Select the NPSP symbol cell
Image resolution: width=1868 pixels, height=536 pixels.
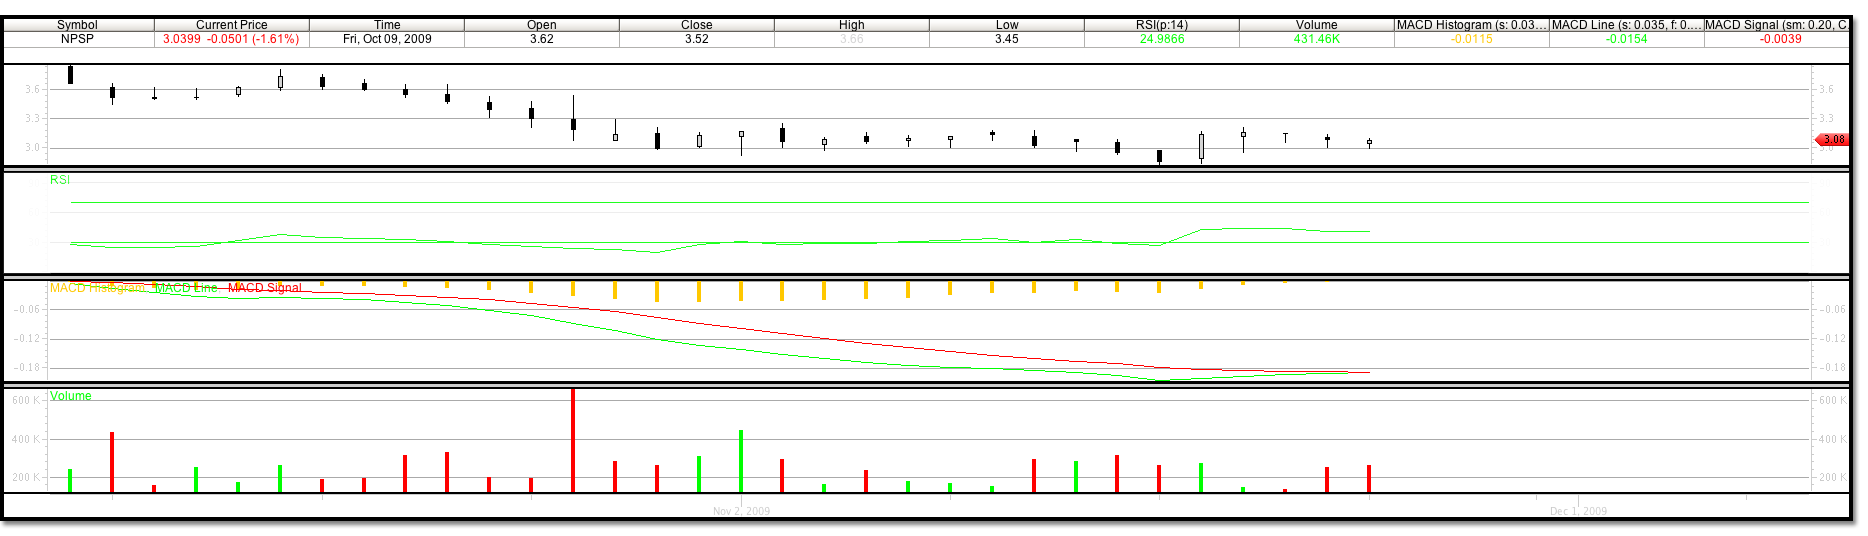pyautogui.click(x=77, y=39)
